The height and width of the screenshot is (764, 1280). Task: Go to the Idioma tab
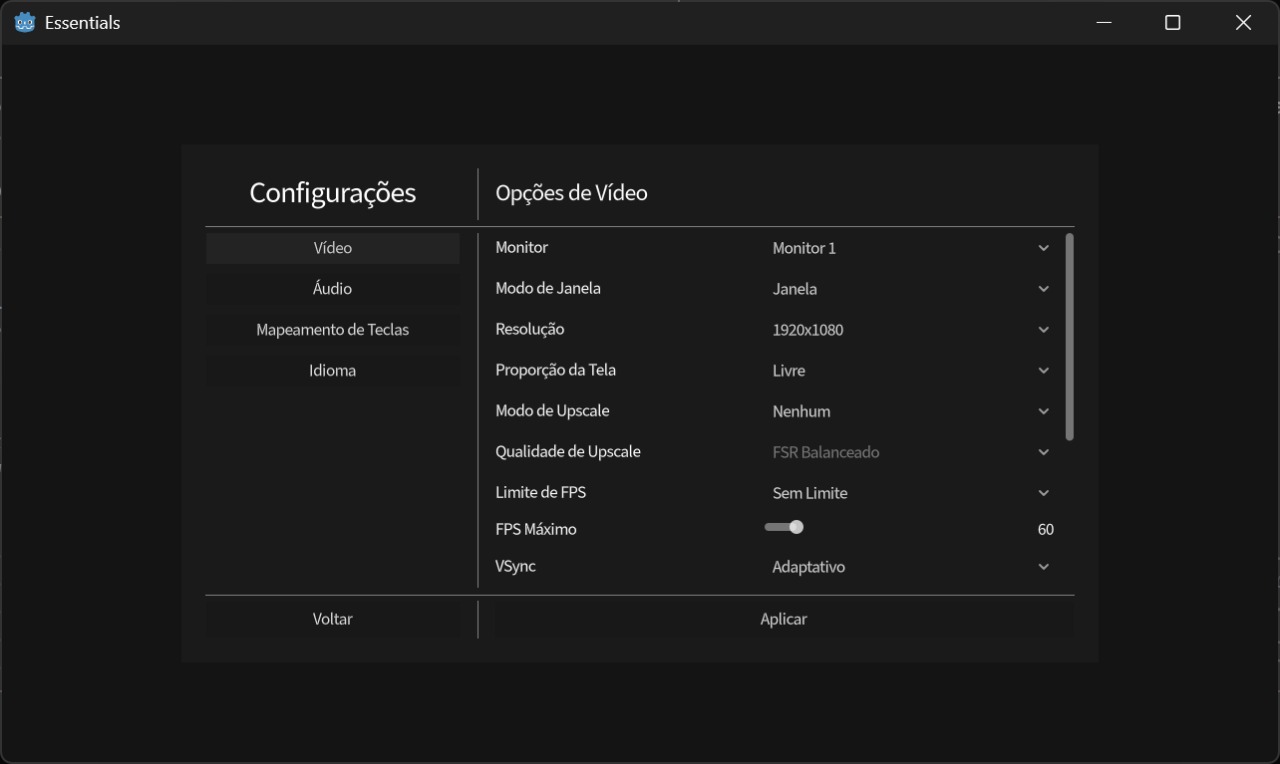click(x=333, y=371)
